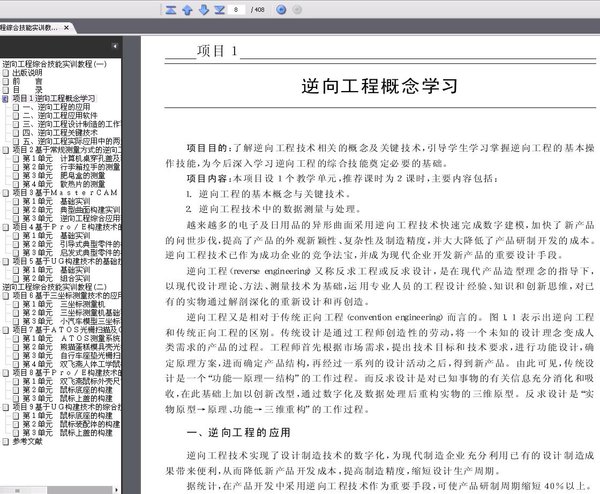600x494 pixels.
Task: Click the bookmark panel horizontal scrollbar thumb
Action: (x=24, y=490)
